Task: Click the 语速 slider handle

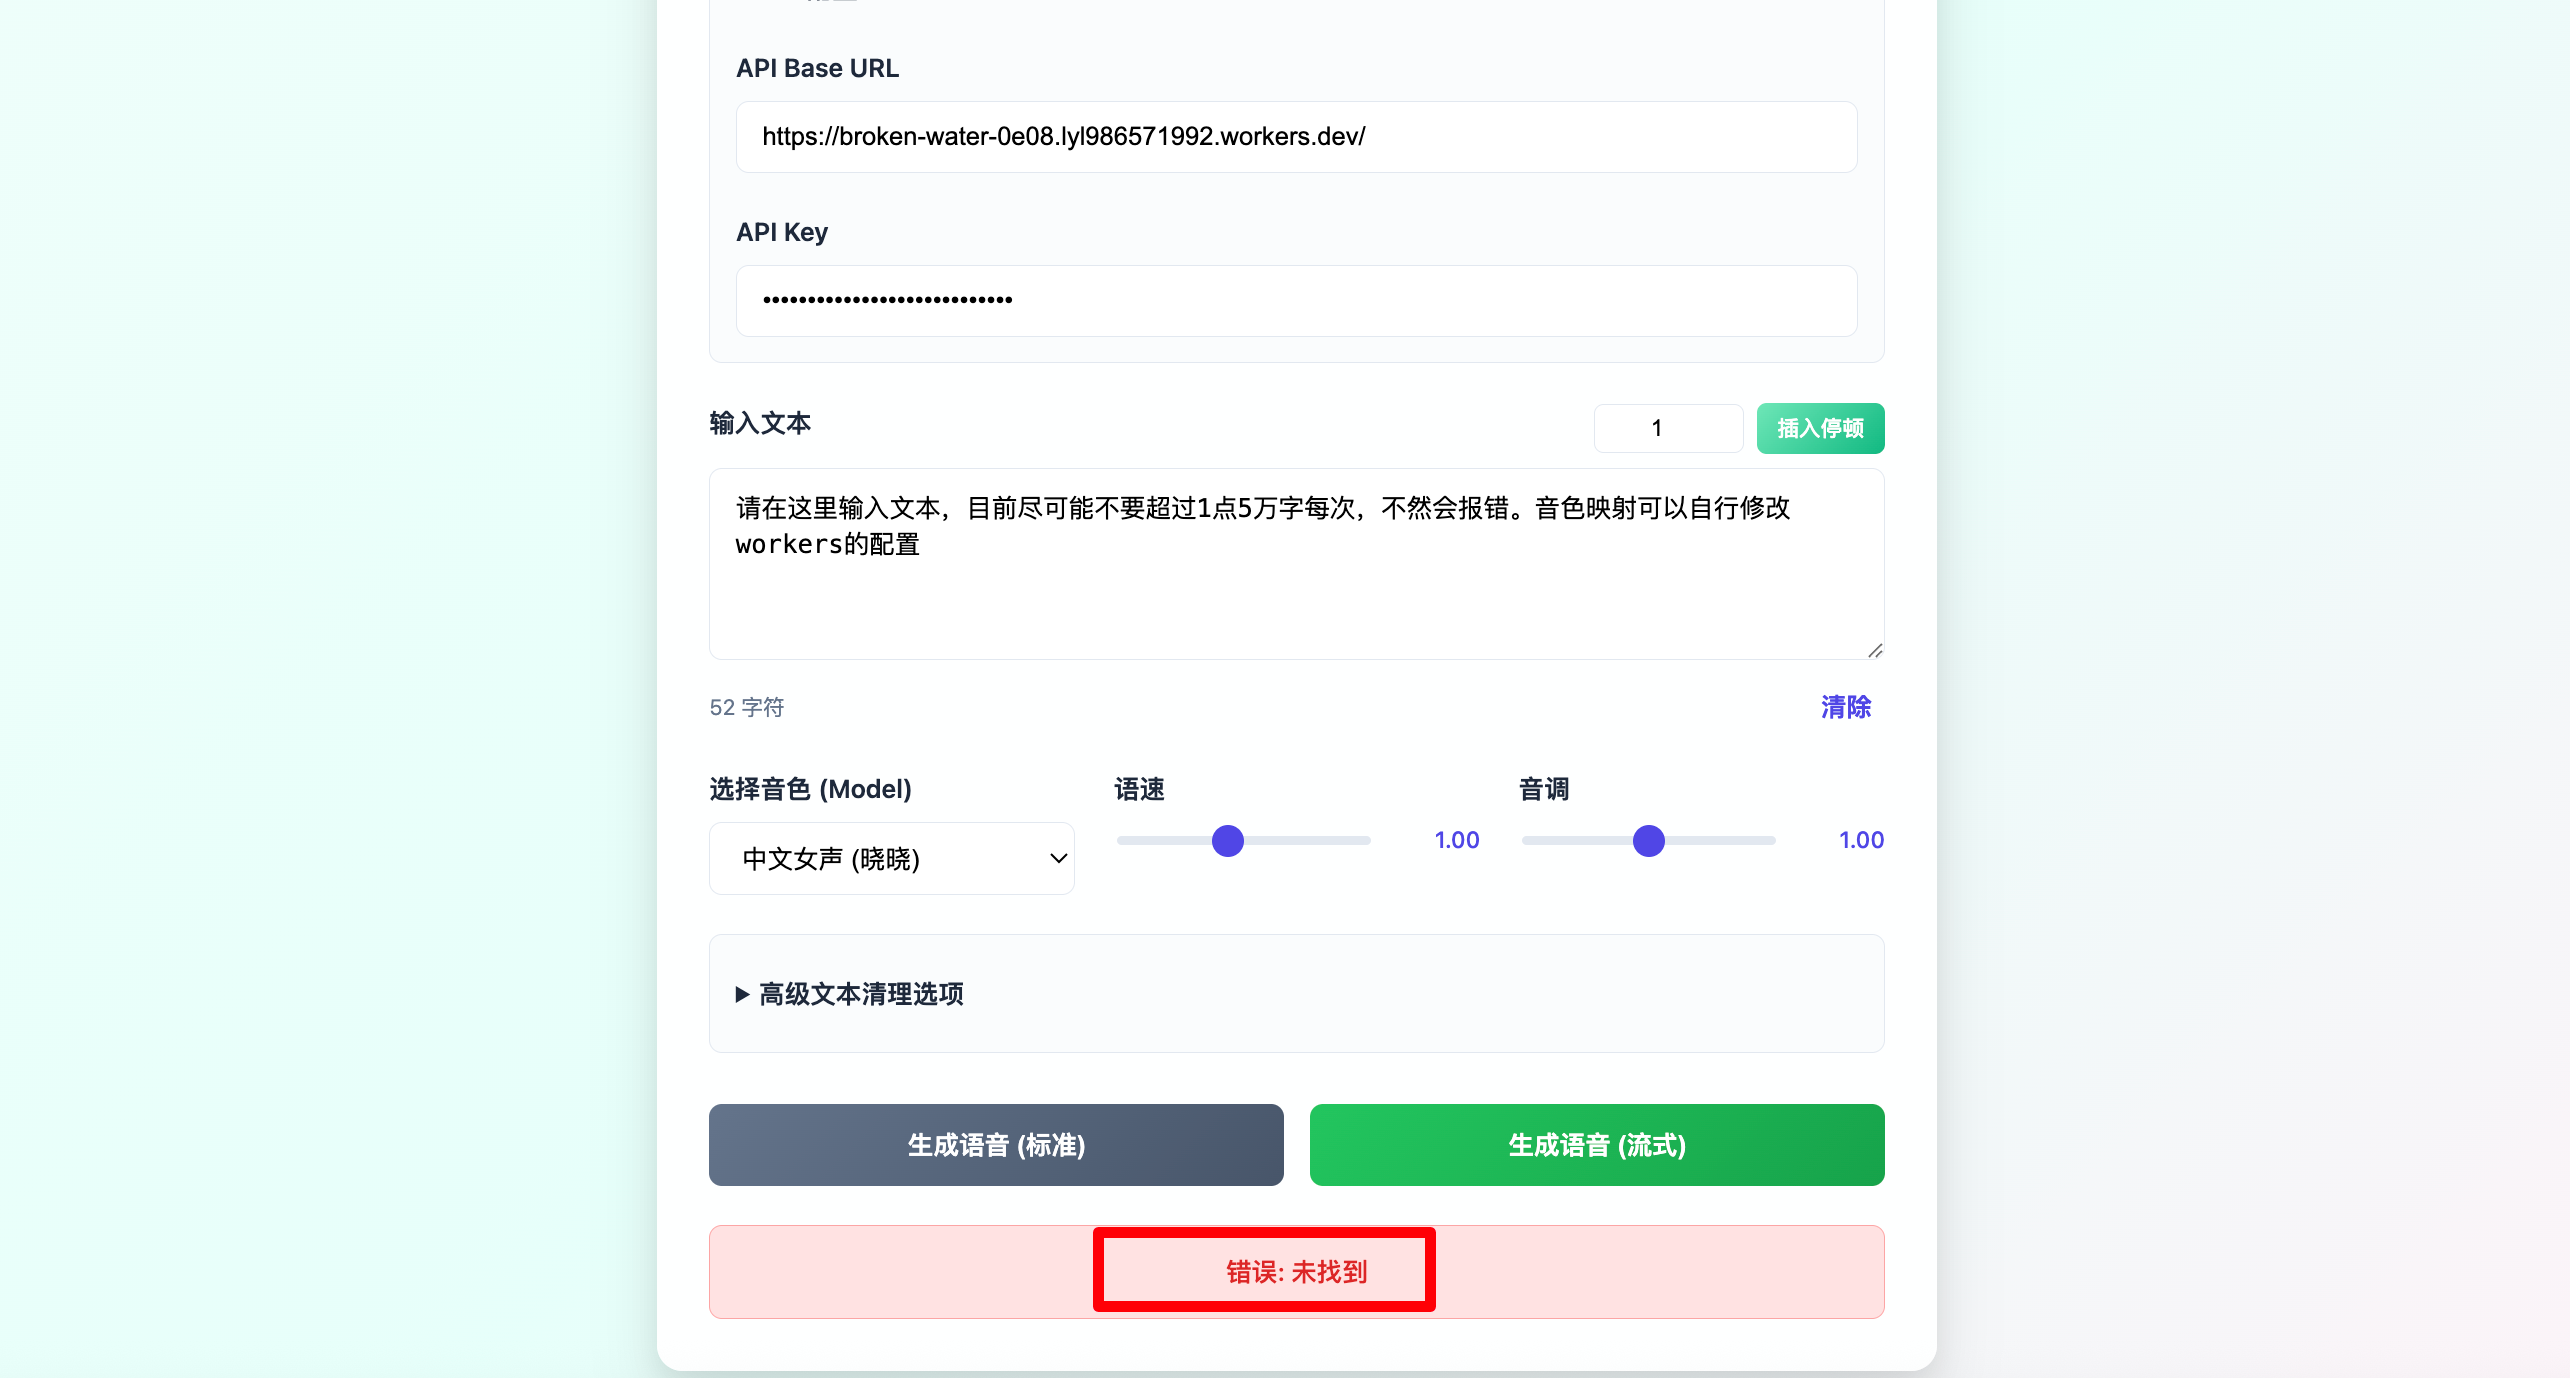Action: point(1227,840)
